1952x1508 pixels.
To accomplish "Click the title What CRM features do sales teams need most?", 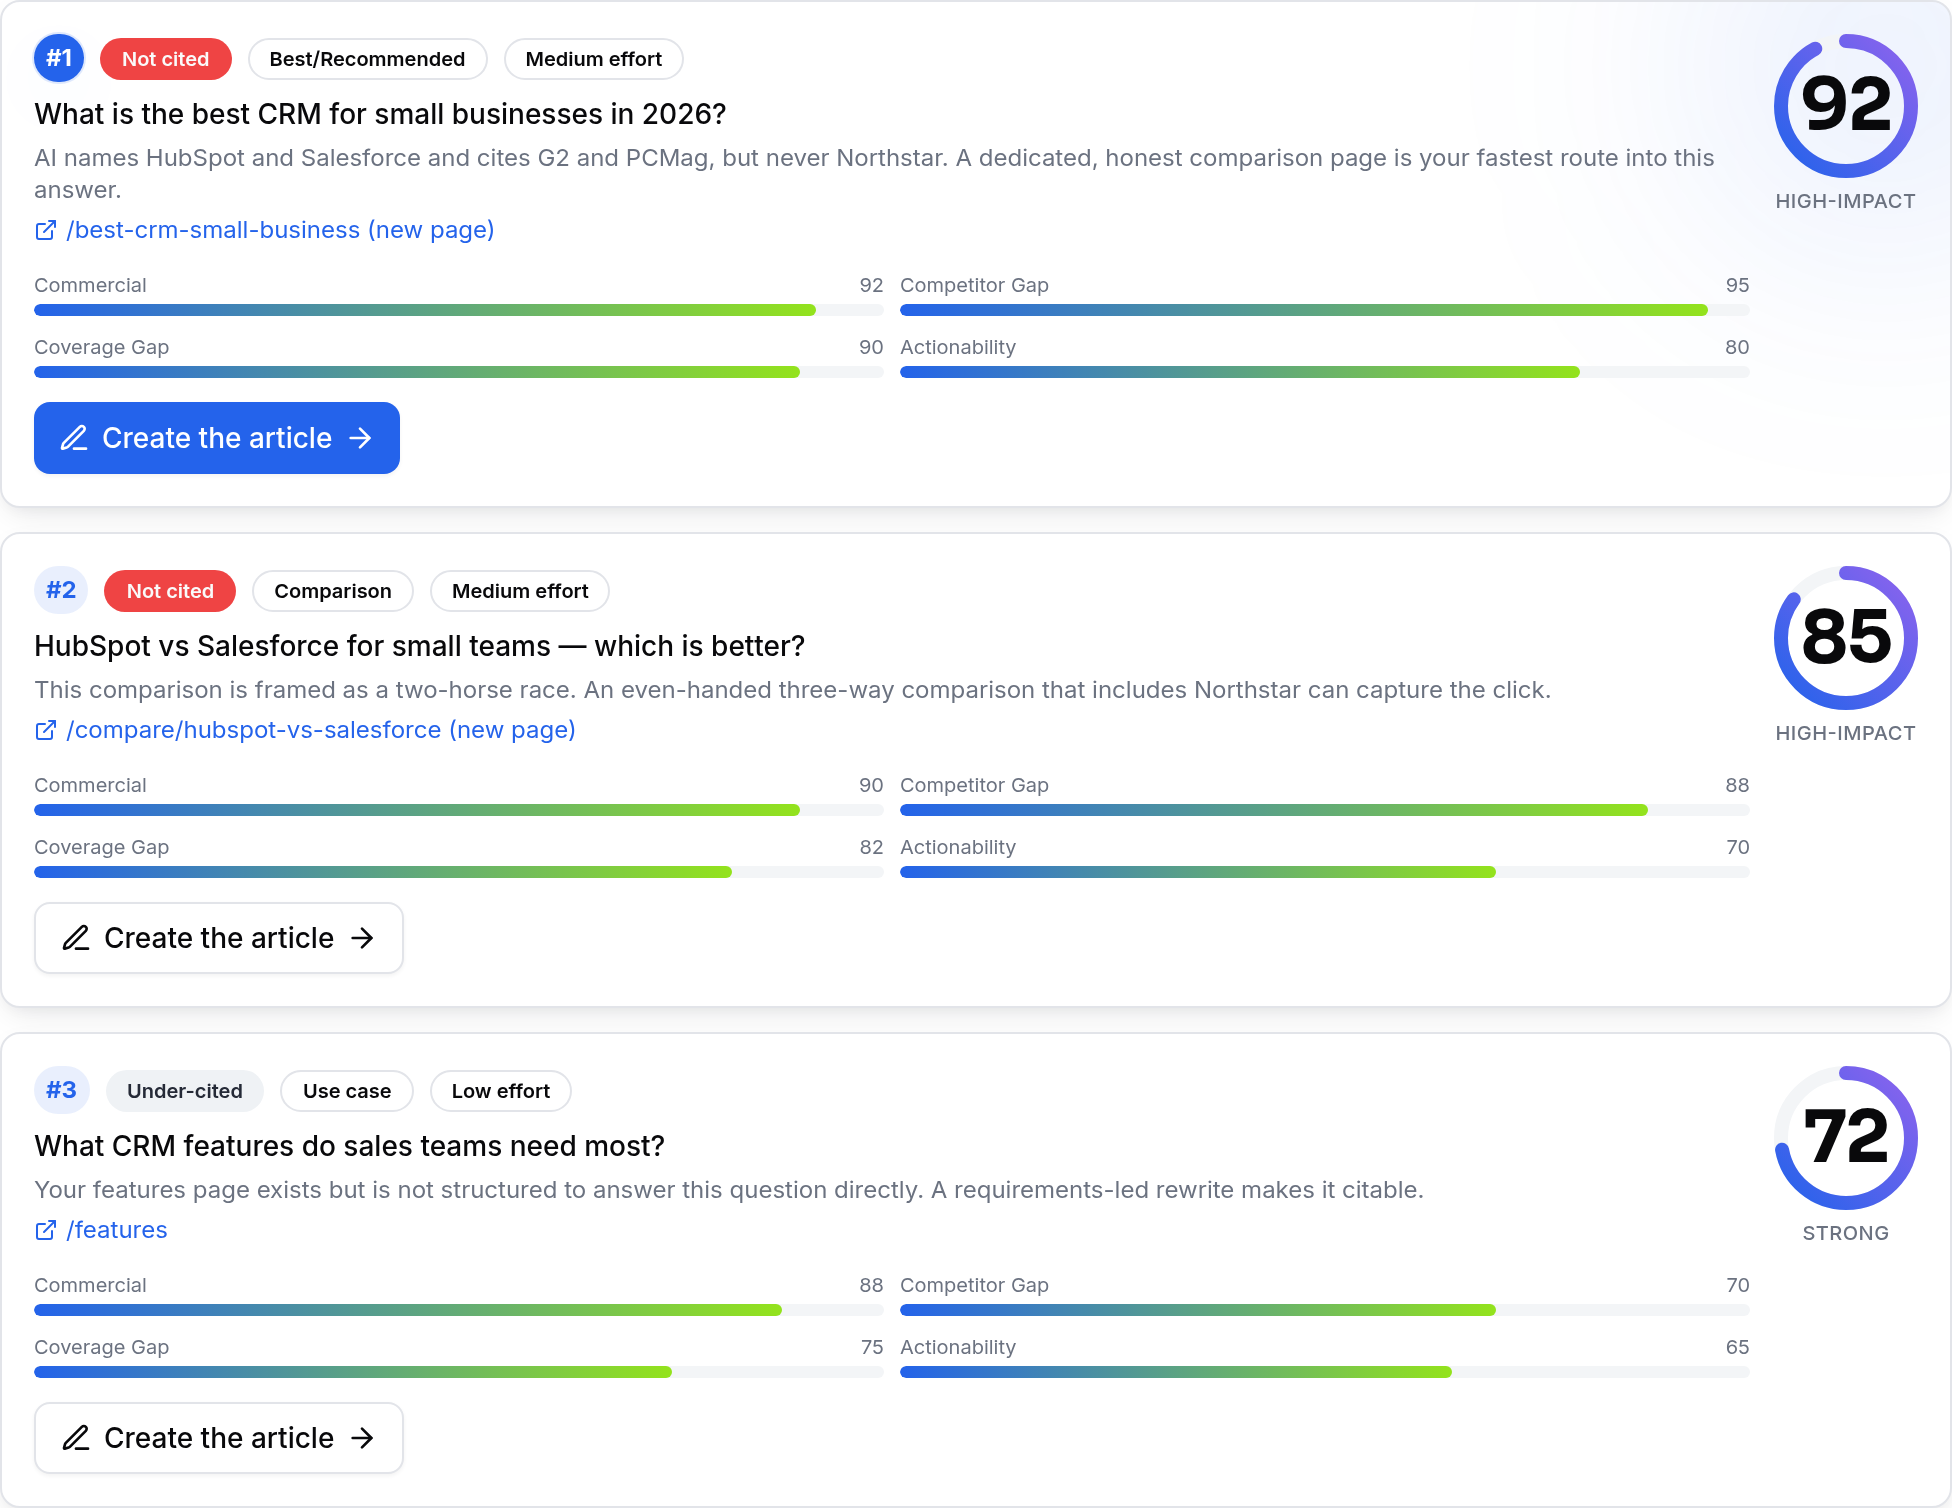I will (350, 1146).
